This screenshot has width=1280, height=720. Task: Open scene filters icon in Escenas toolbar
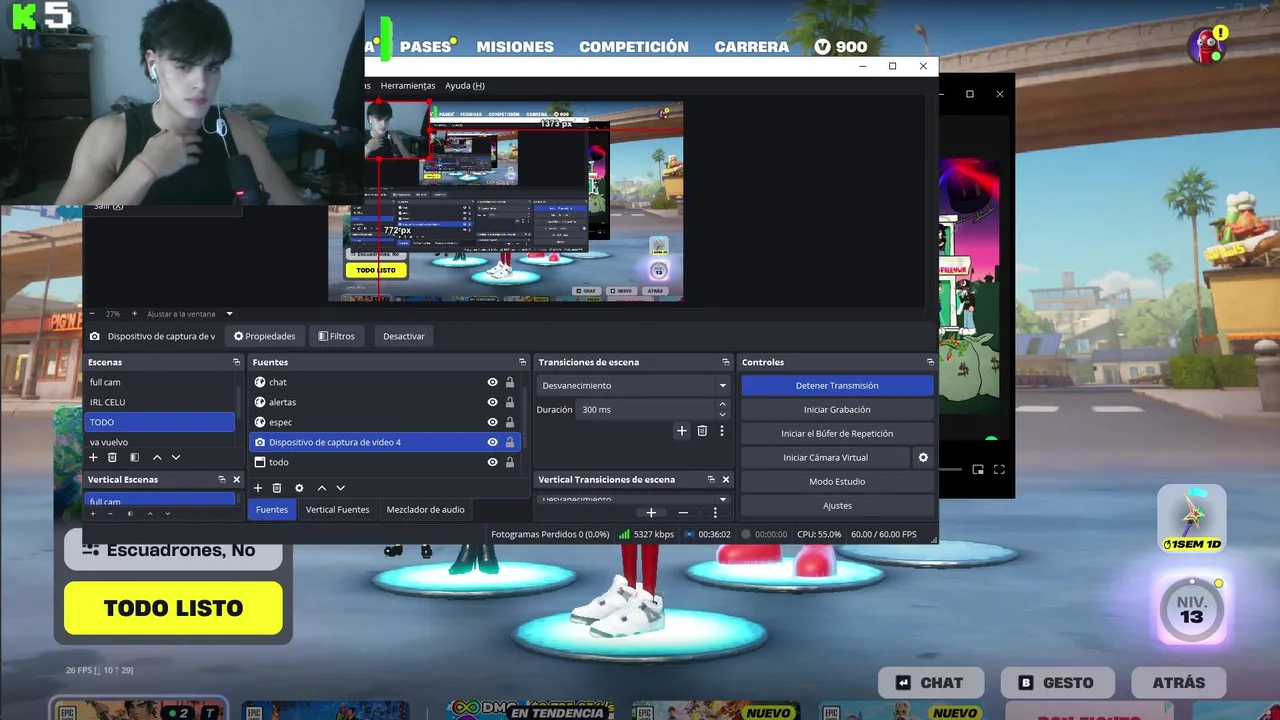(134, 457)
